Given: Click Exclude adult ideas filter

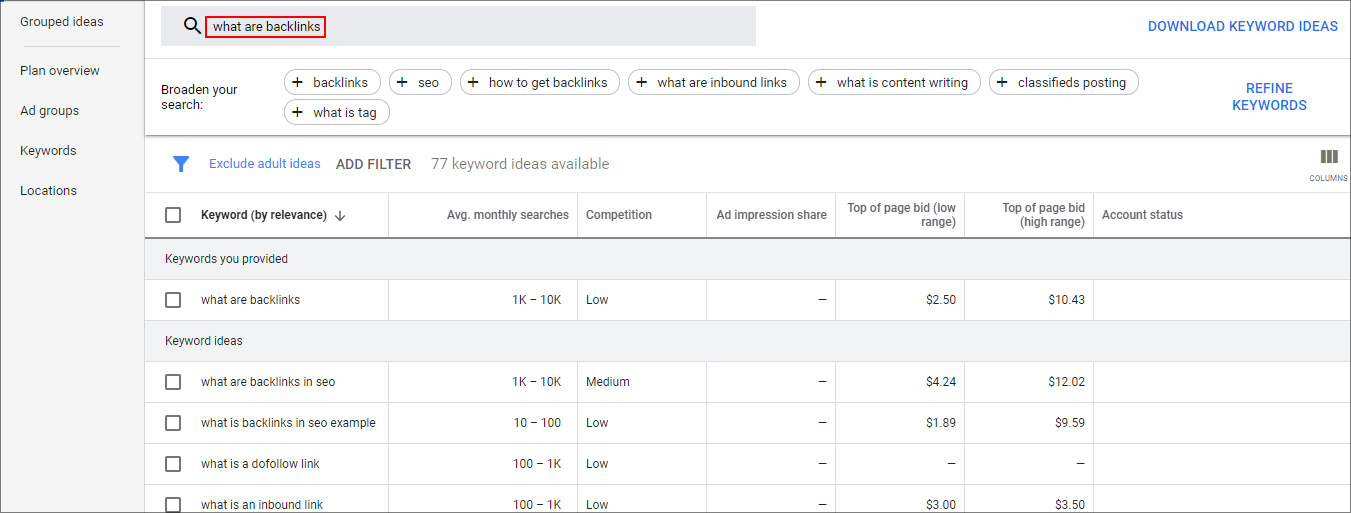Looking at the screenshot, I should tap(265, 164).
